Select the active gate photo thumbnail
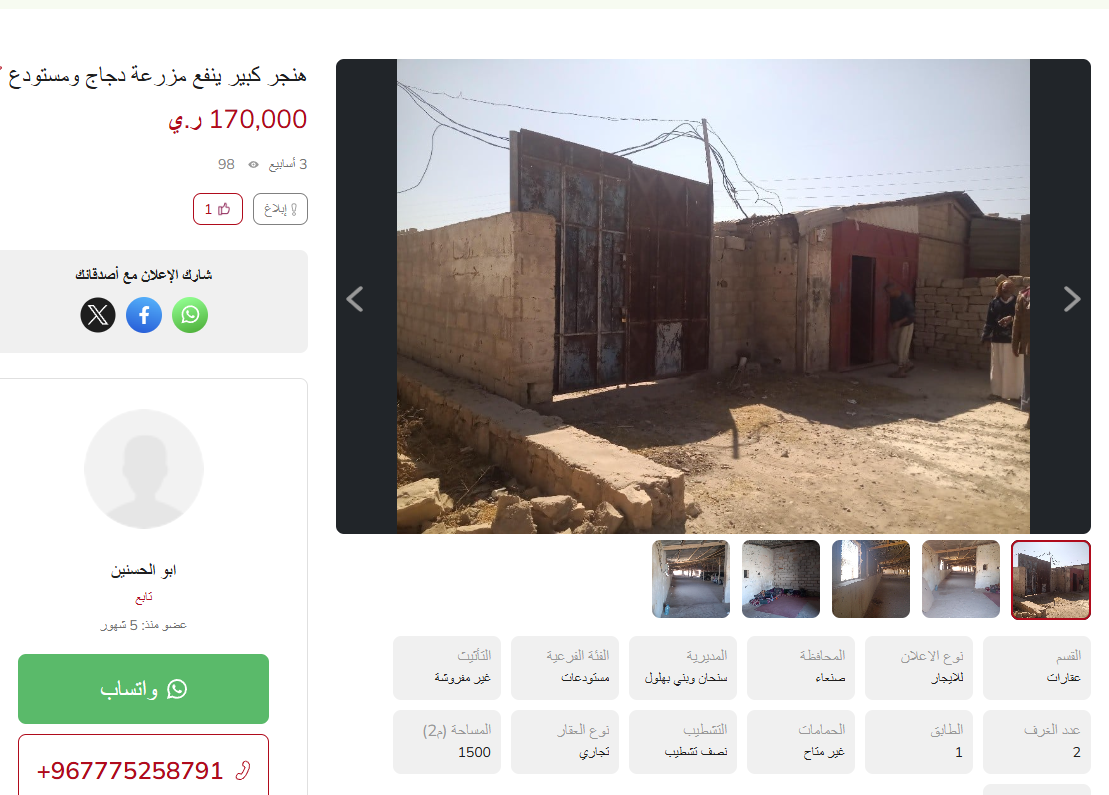The image size is (1109, 795). pyautogui.click(x=1050, y=580)
